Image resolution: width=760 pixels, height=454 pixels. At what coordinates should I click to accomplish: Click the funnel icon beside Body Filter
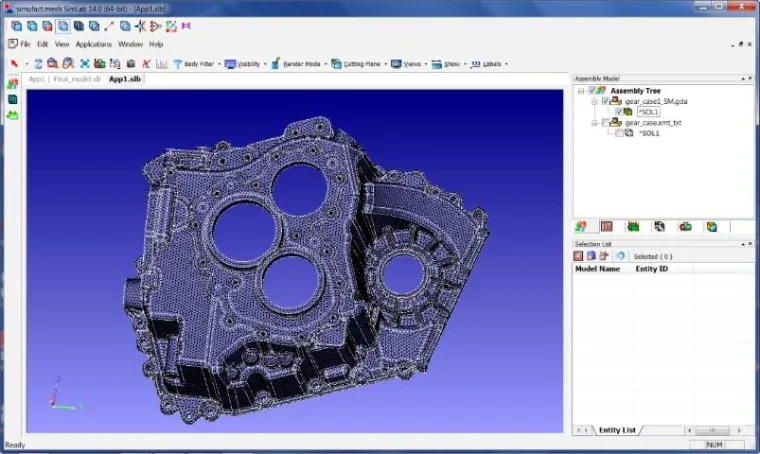(x=177, y=63)
